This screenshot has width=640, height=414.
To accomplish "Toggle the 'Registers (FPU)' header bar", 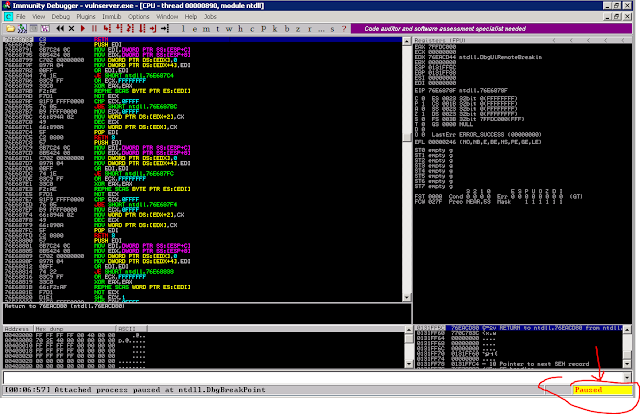I will tap(522, 40).
